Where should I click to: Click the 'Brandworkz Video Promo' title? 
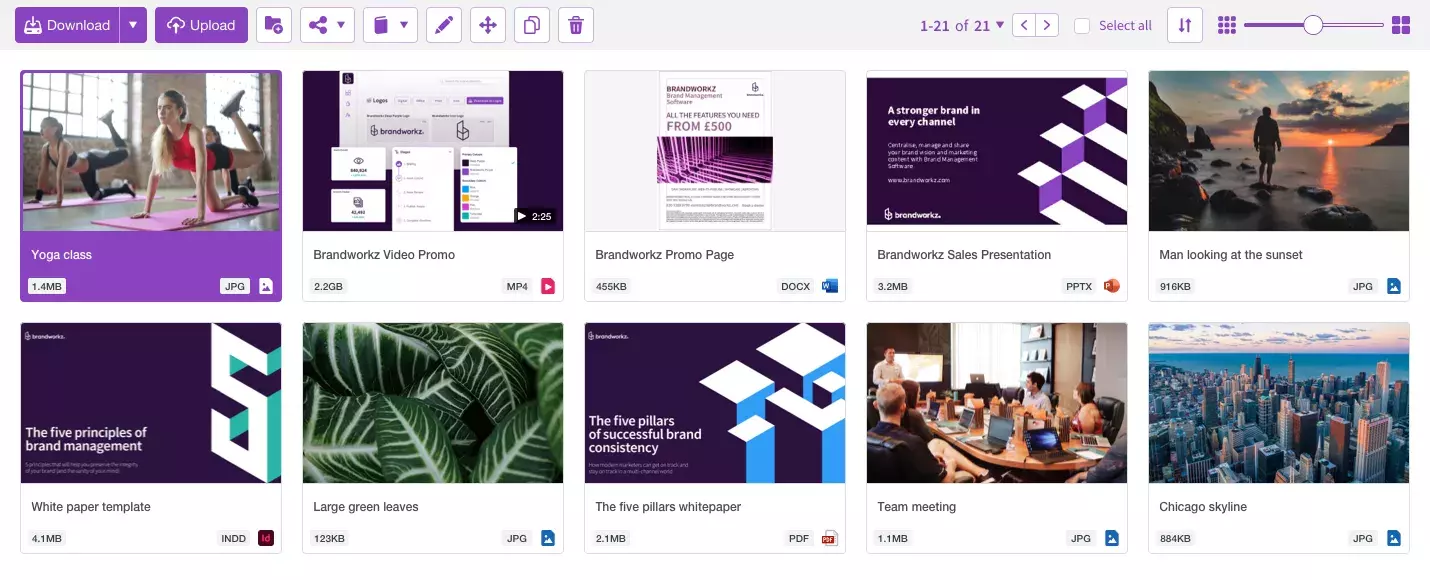tap(384, 255)
